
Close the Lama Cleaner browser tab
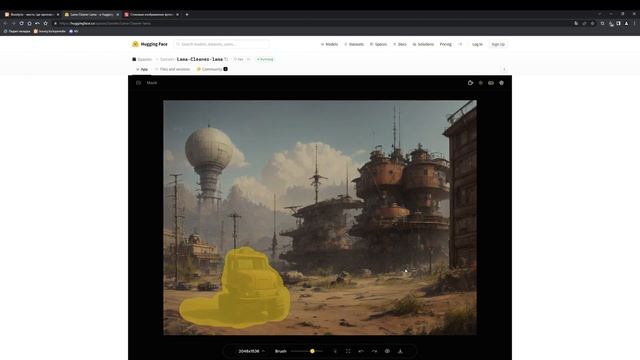(x=118, y=14)
